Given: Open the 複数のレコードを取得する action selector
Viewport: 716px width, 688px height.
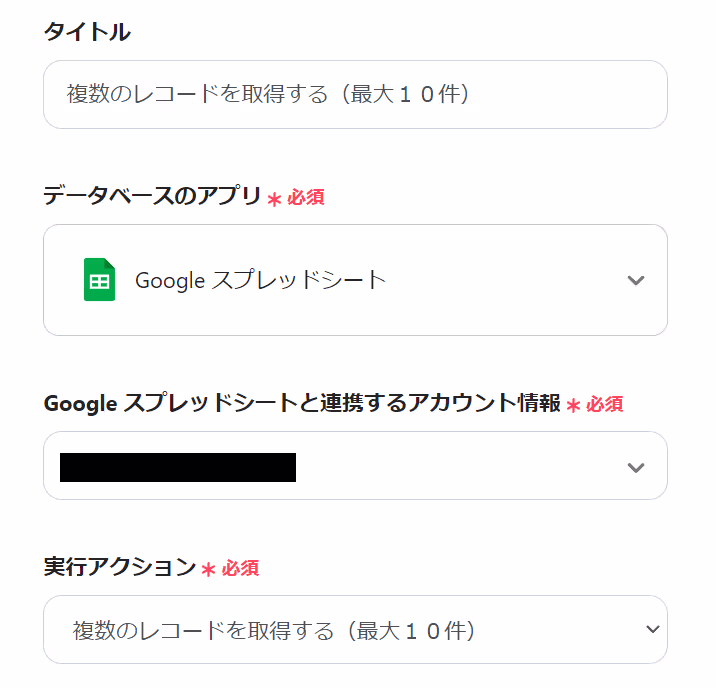Looking at the screenshot, I should coord(355,630).
